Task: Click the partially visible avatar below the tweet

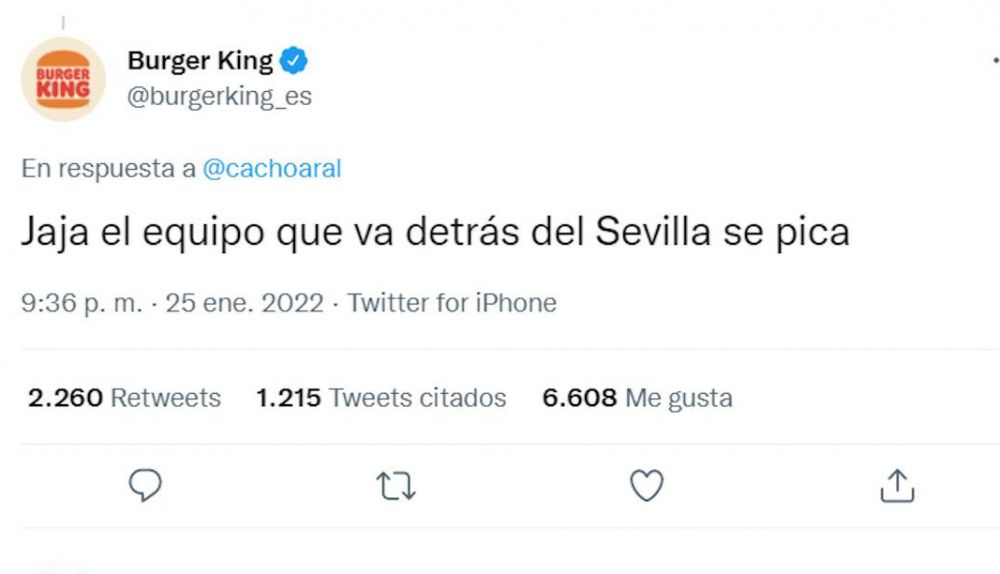Action: (63, 567)
